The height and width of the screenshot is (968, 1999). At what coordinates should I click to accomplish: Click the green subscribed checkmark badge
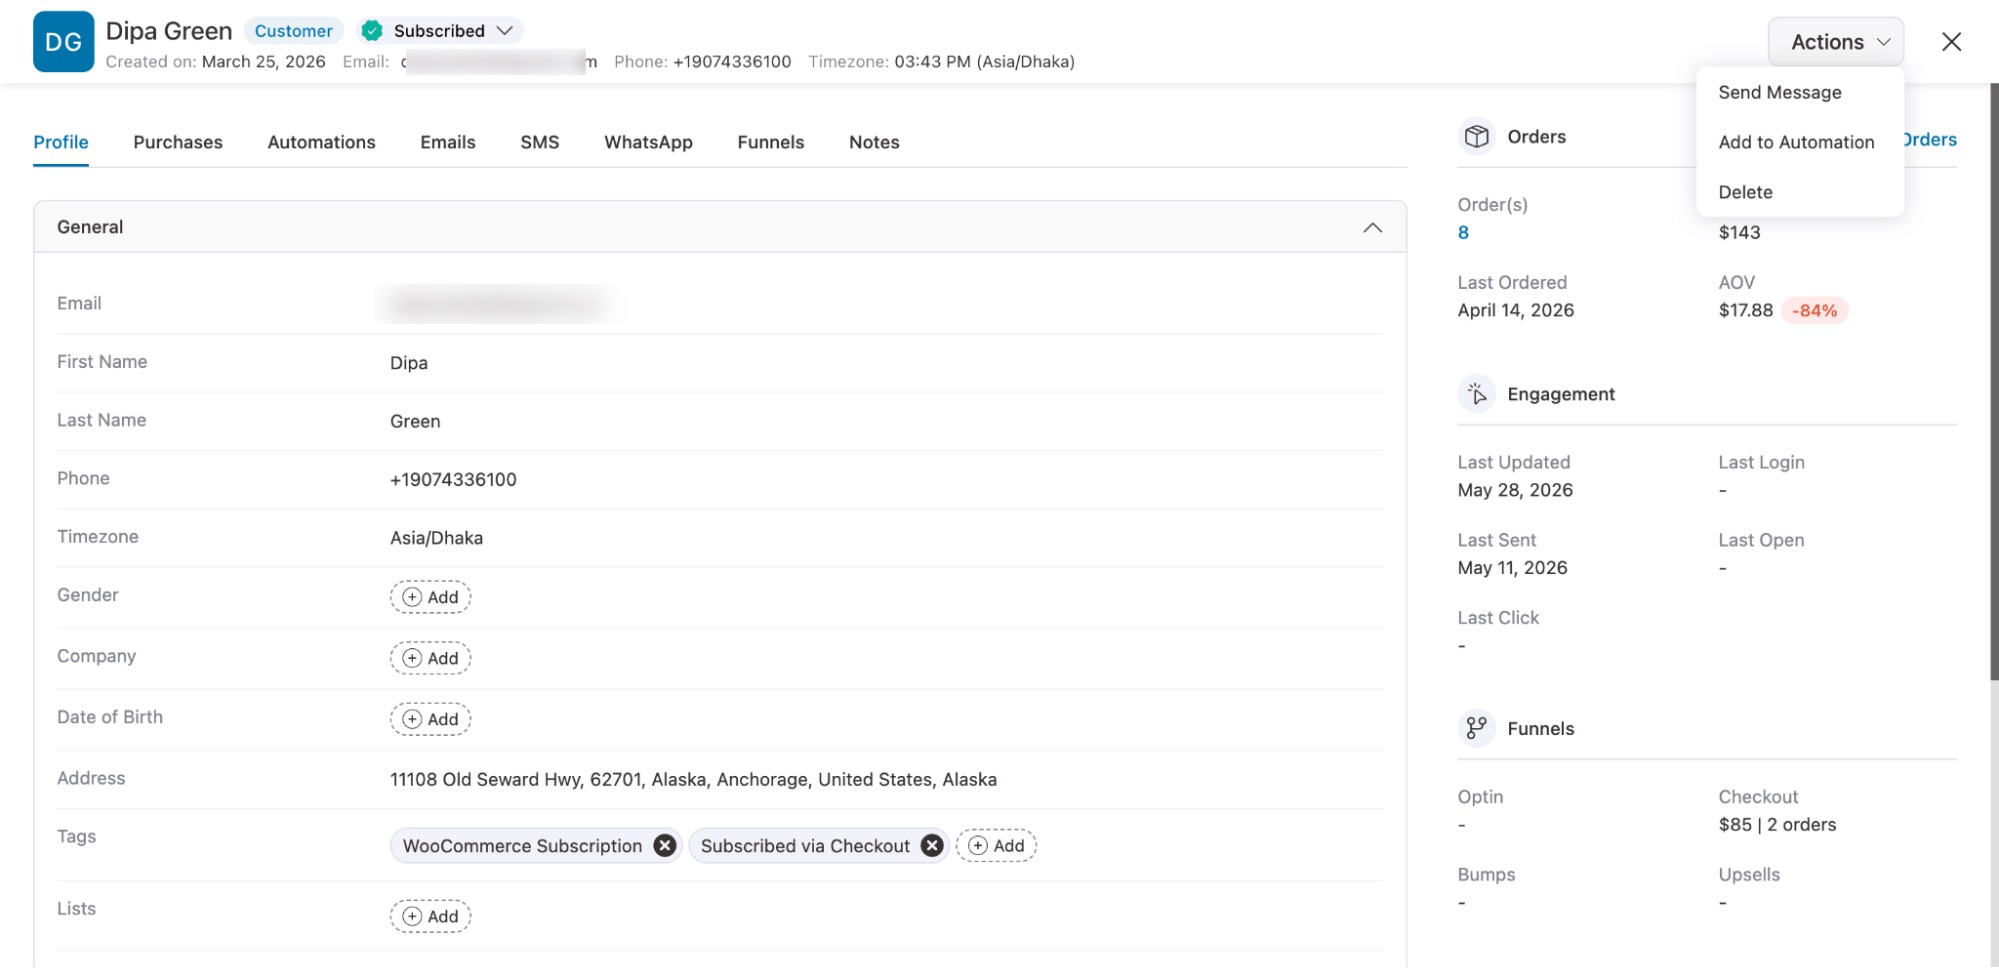click(372, 31)
